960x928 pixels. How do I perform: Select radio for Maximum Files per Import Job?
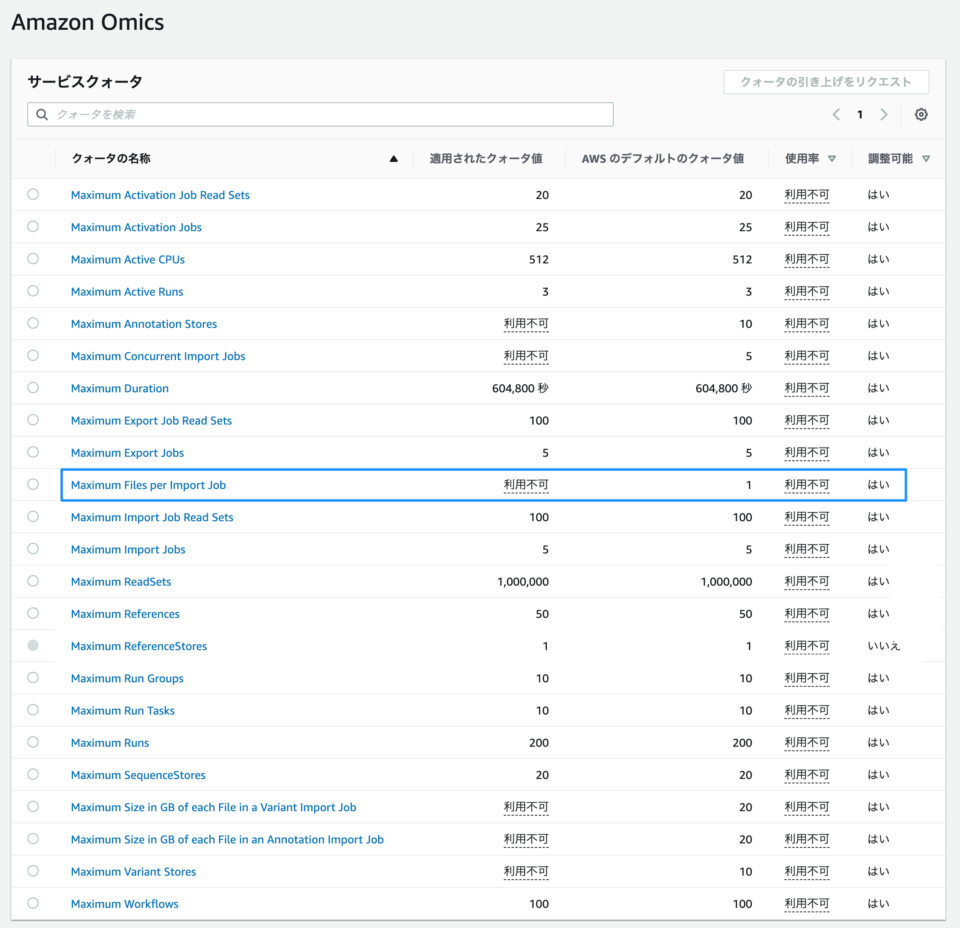[x=33, y=484]
